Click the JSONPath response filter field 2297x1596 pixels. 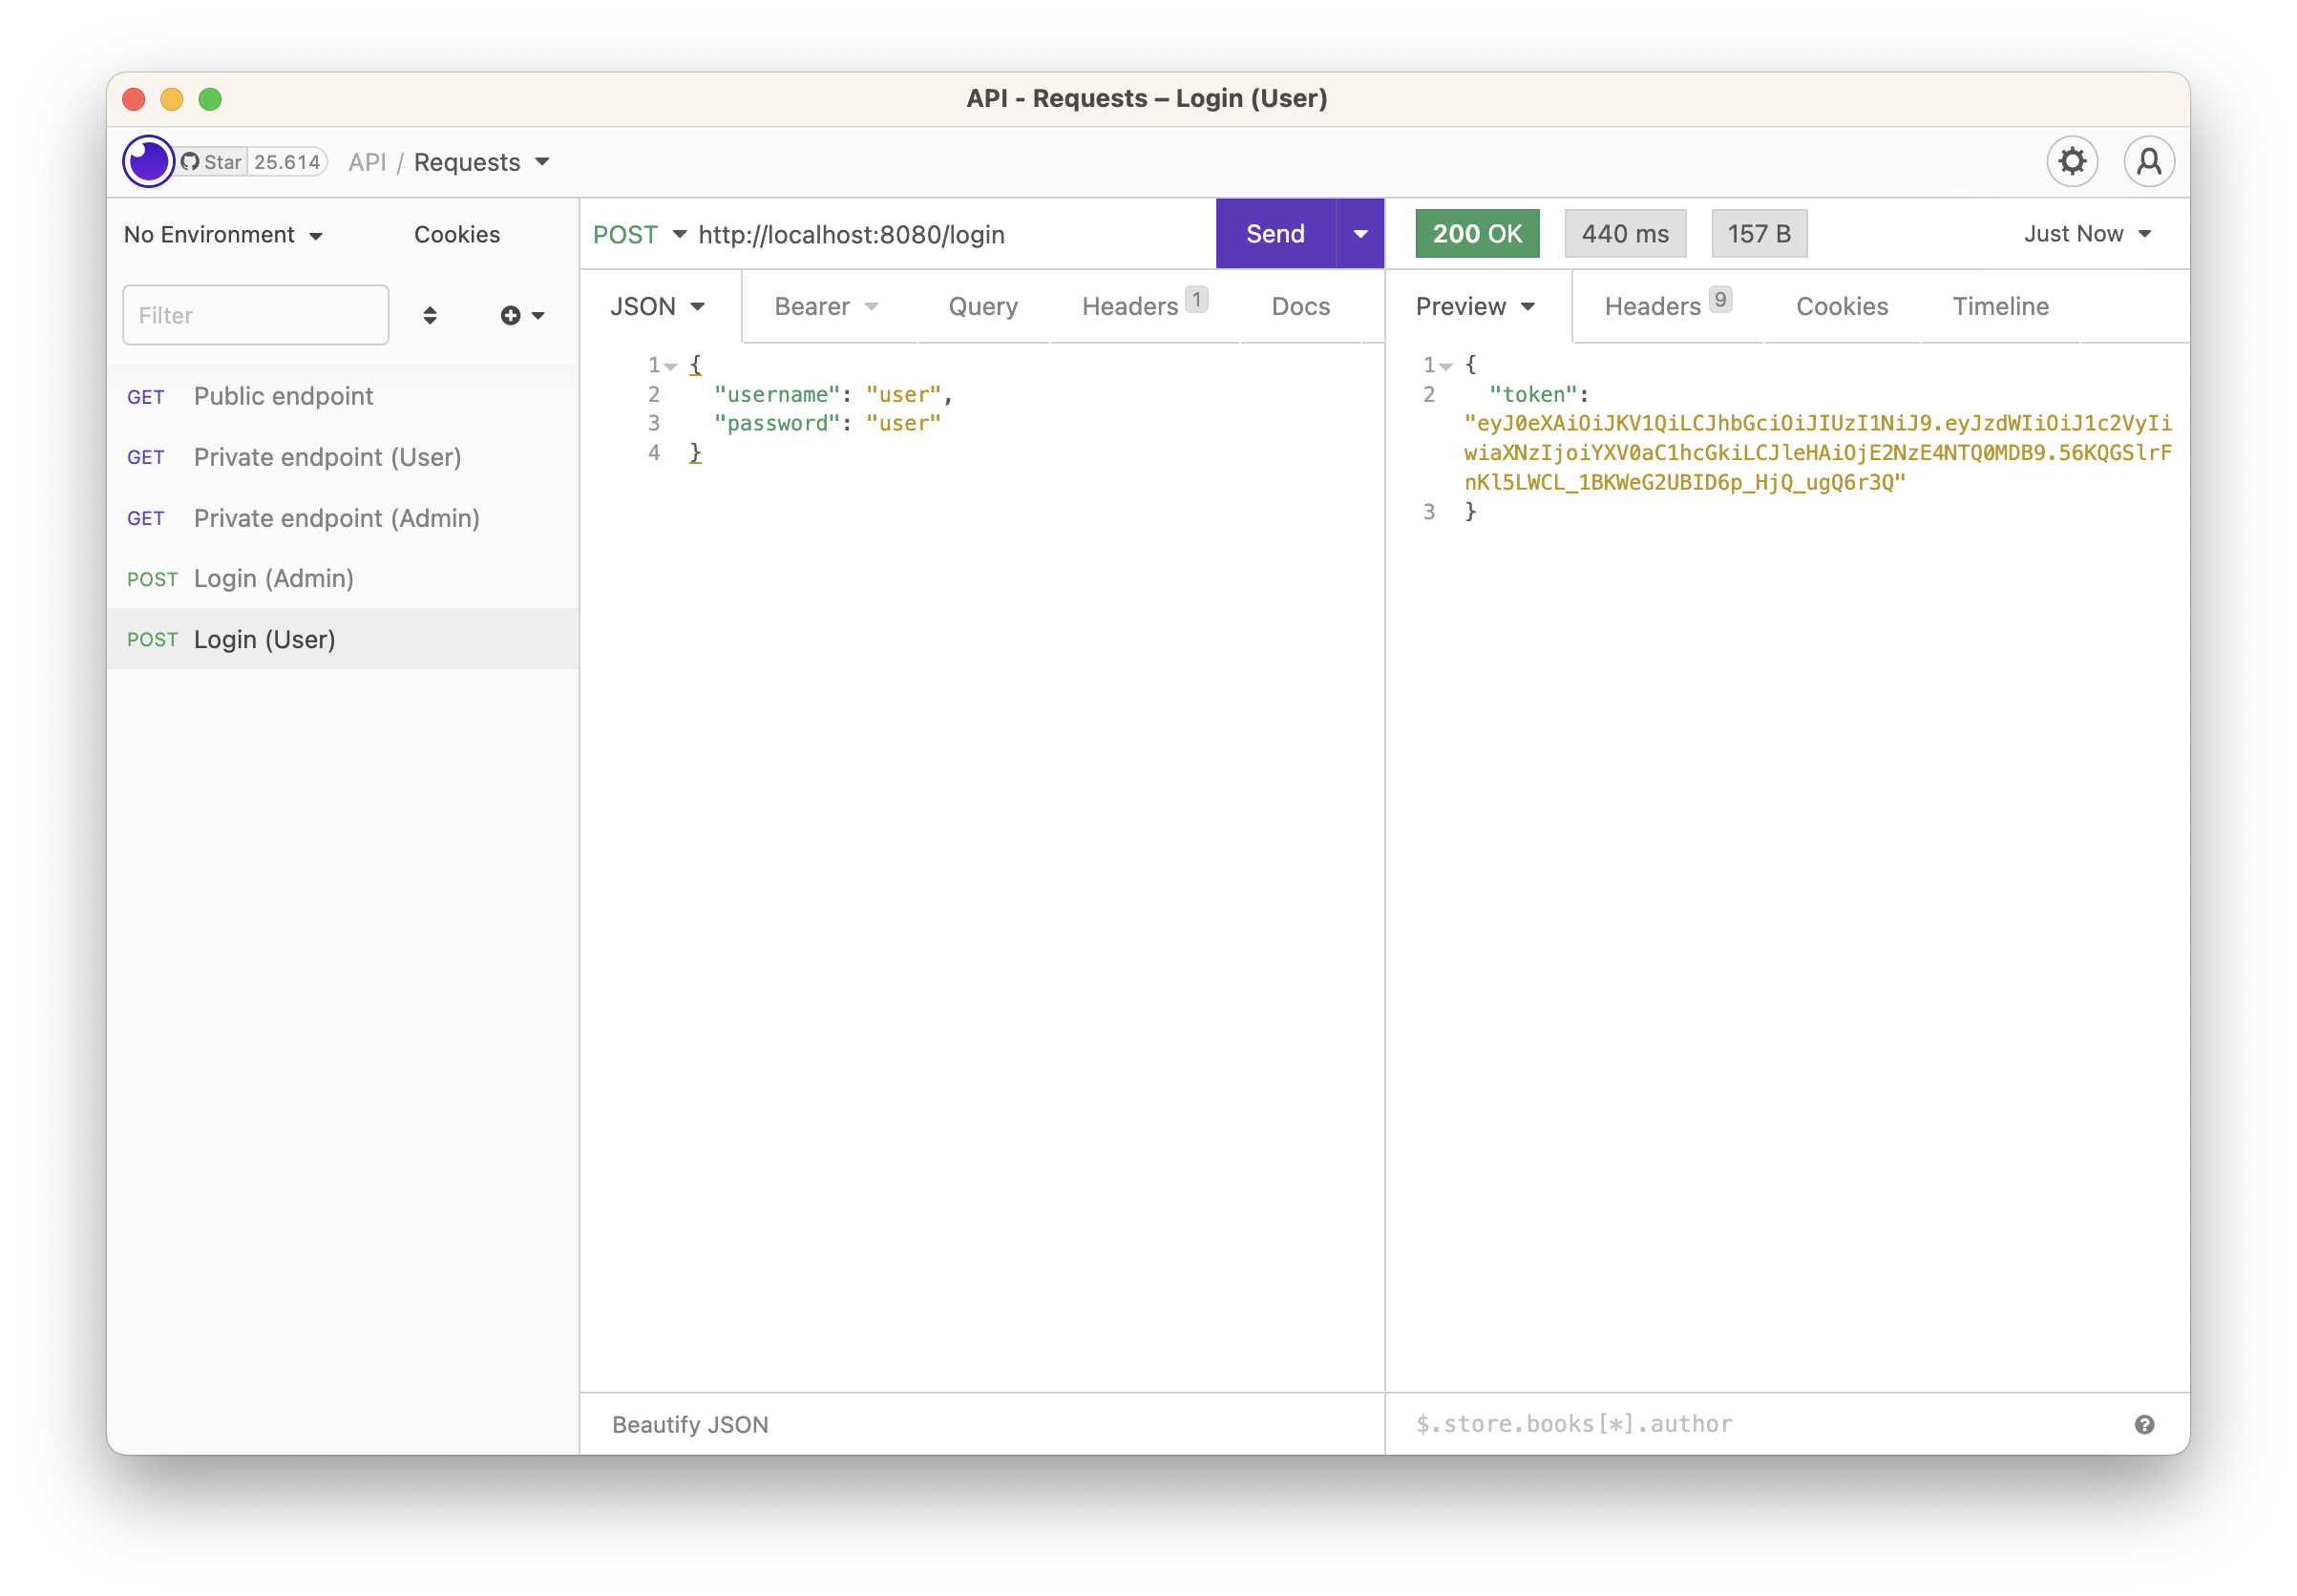(1760, 1424)
